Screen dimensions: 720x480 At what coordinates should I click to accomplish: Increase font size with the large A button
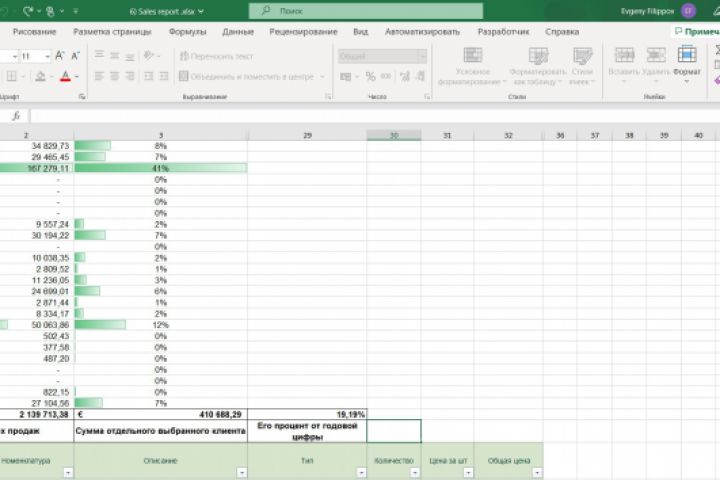(x=60, y=56)
